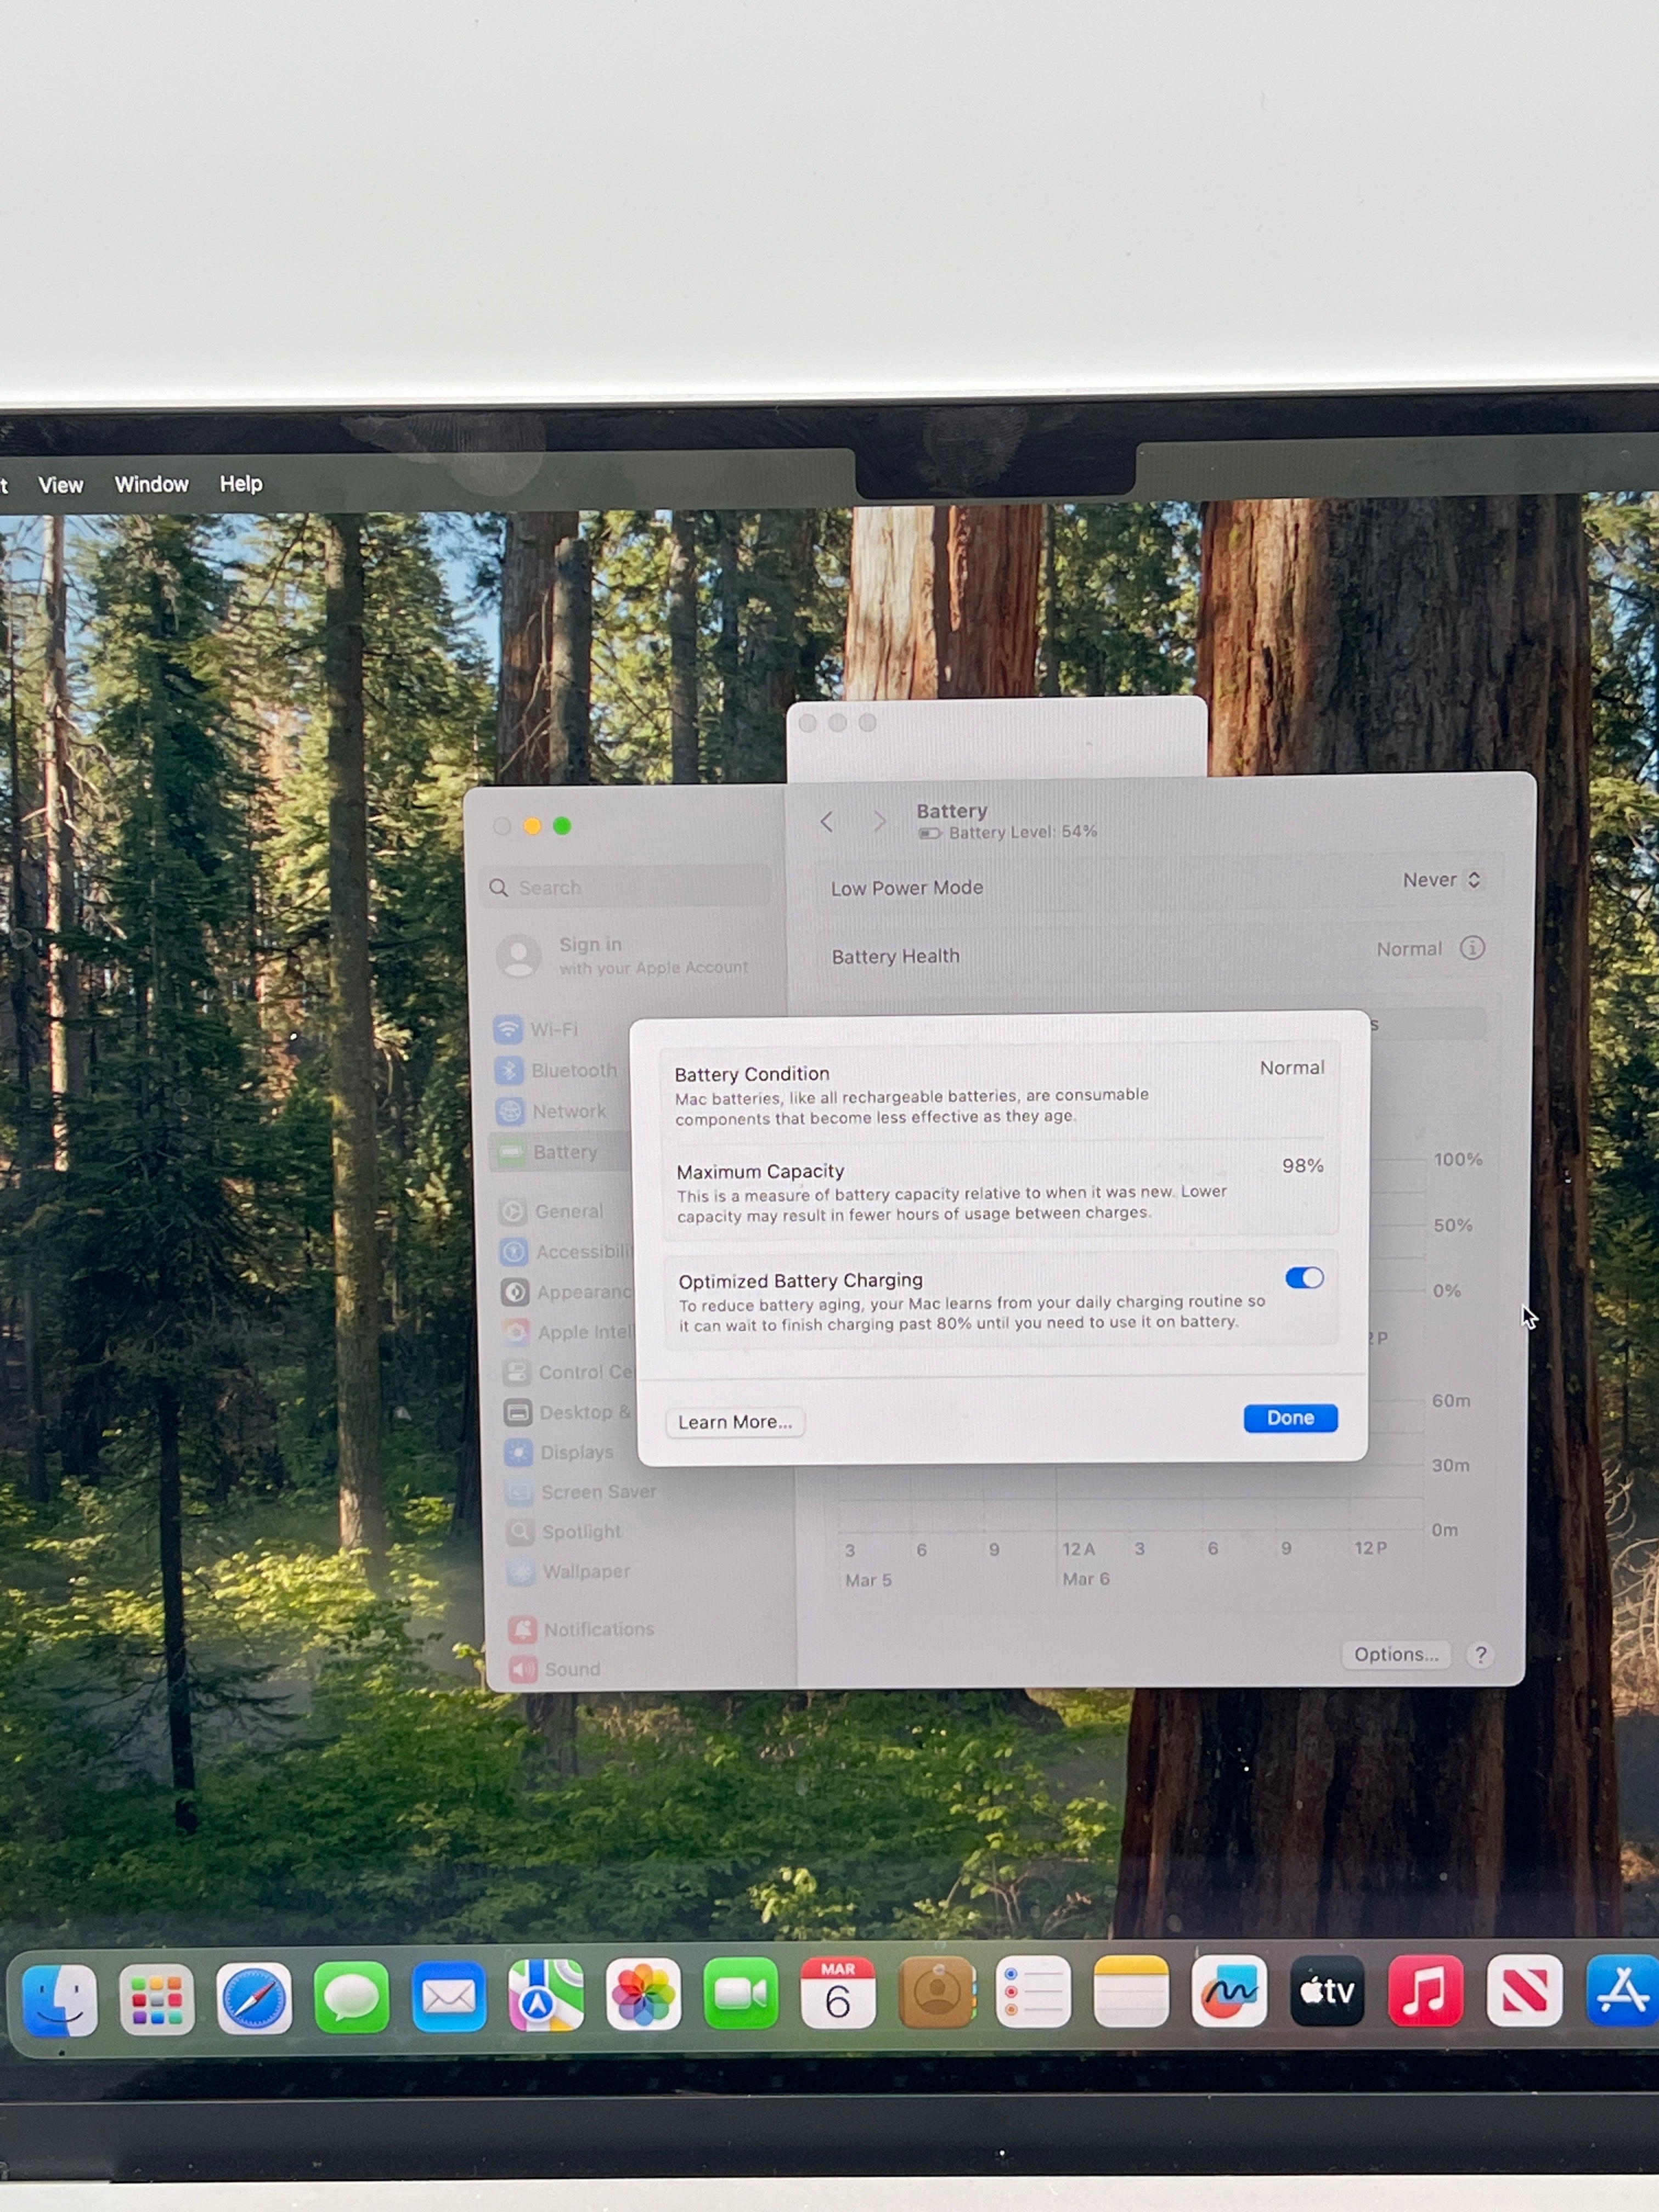The height and width of the screenshot is (2212, 1659).
Task: Open Screen Saver in the settings sidebar
Action: point(581,1492)
